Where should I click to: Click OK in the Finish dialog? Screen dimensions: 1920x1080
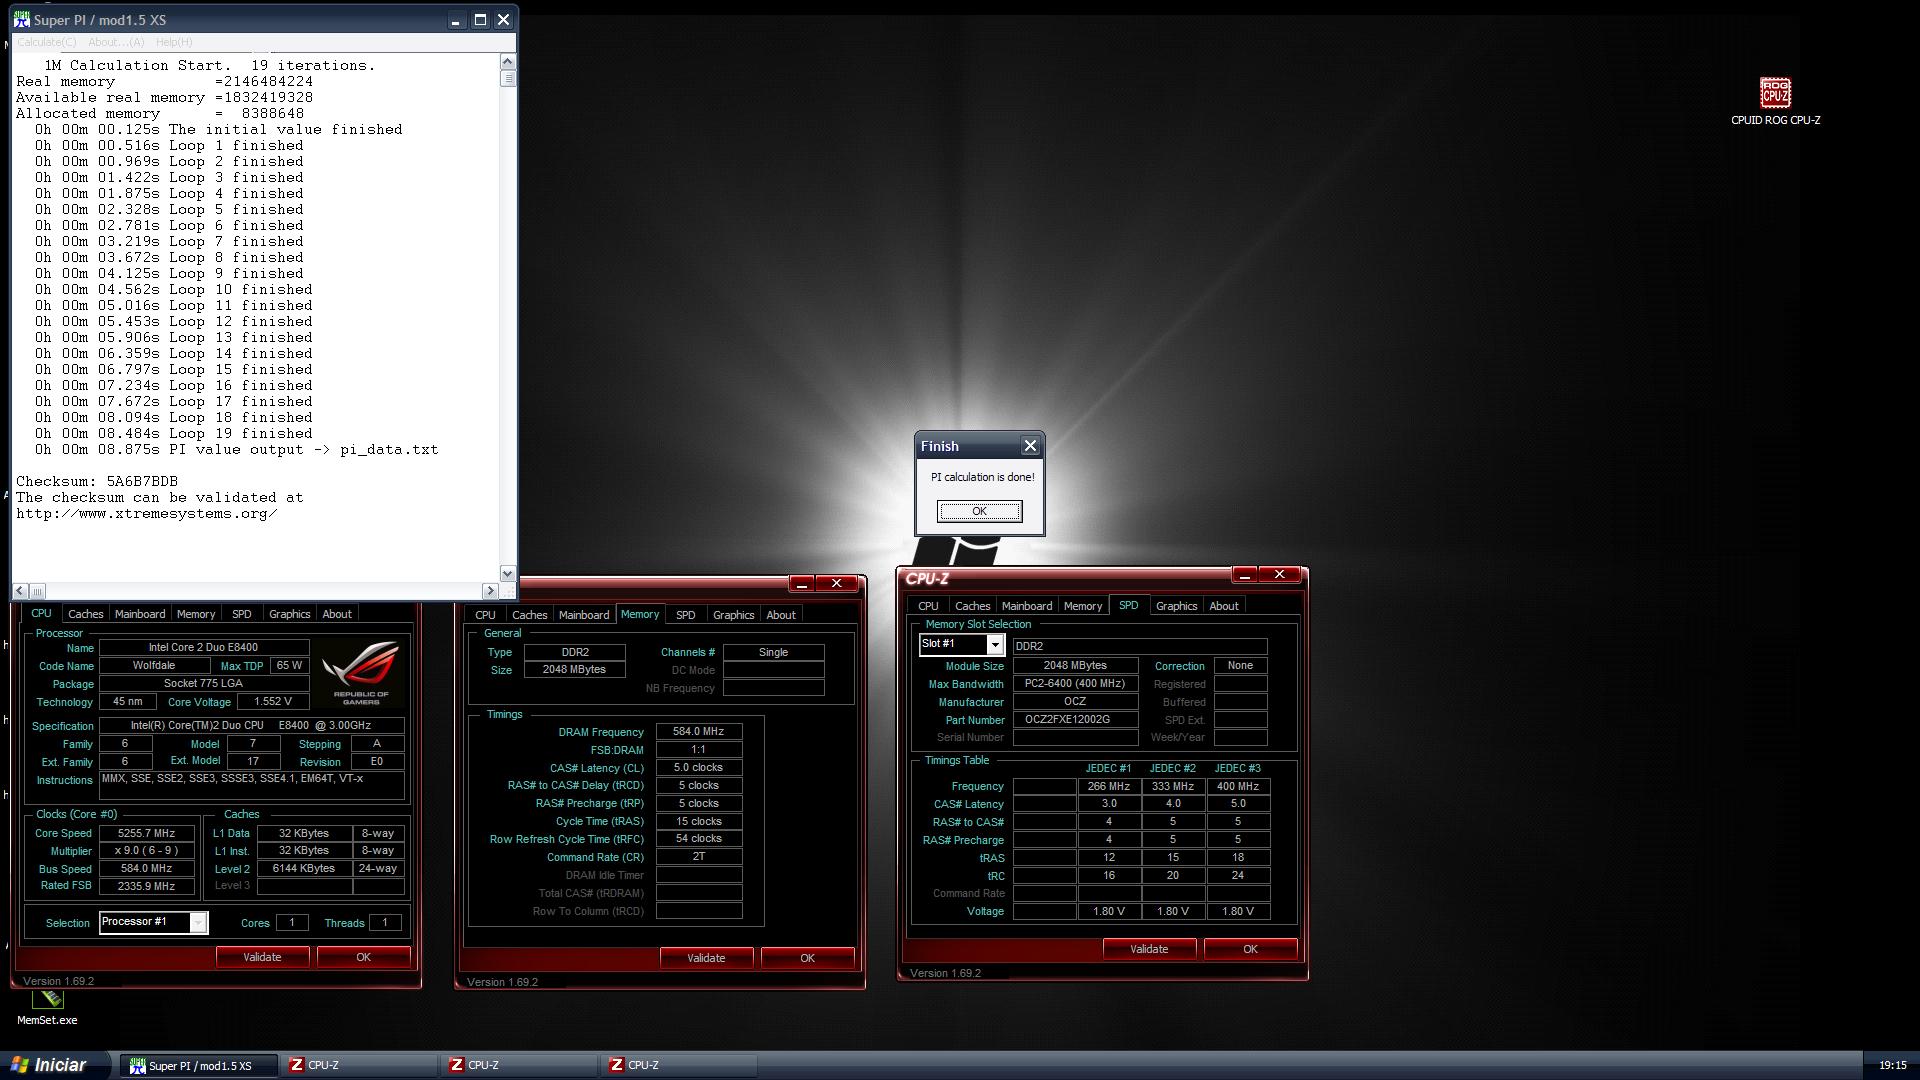979,511
